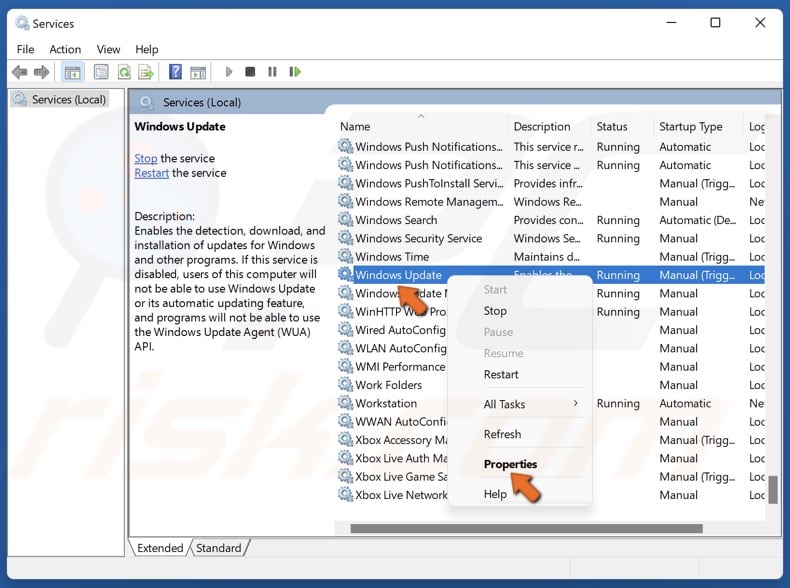Open the blue Help question mark icon
The height and width of the screenshot is (588, 790).
tap(175, 72)
